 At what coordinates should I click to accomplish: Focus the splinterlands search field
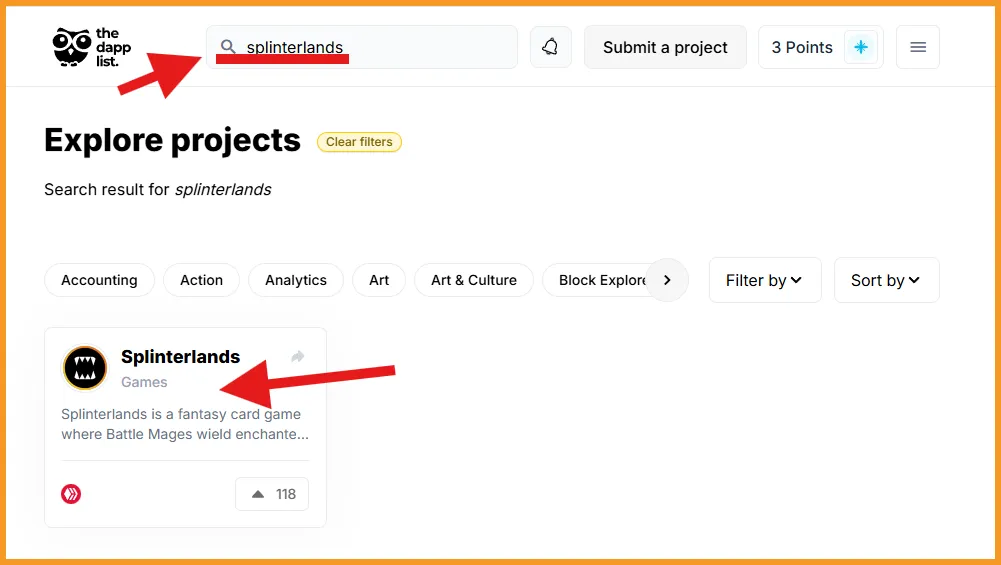click(x=361, y=47)
